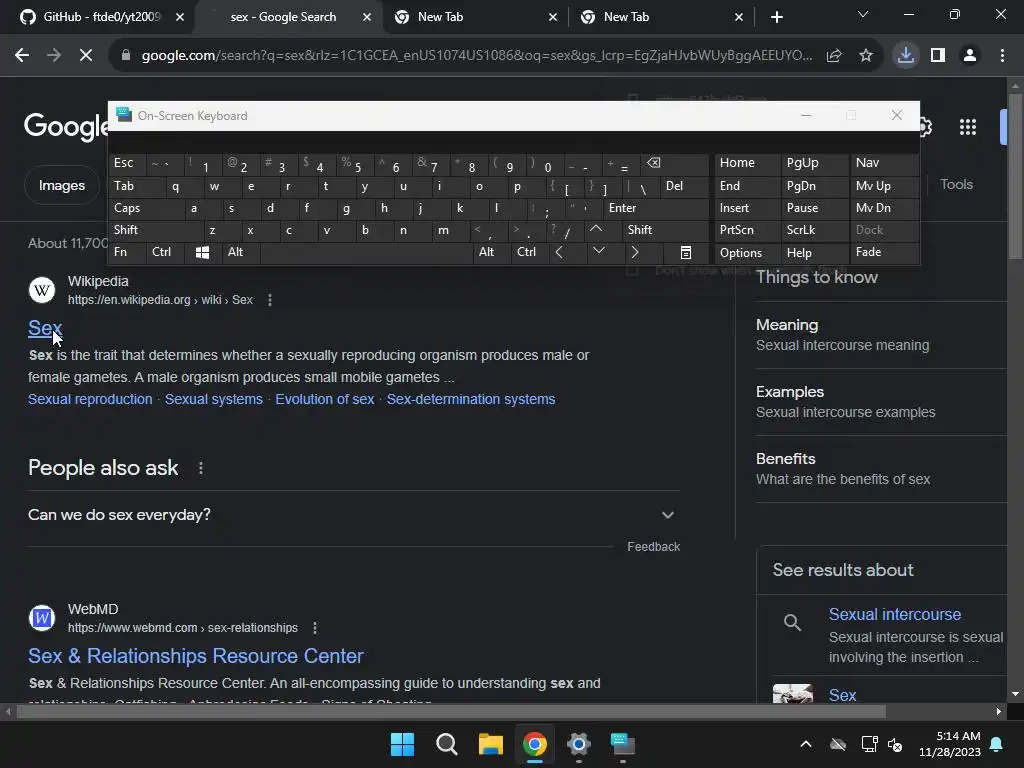Click the spacebar on On-Screen Keyboard

point(366,252)
